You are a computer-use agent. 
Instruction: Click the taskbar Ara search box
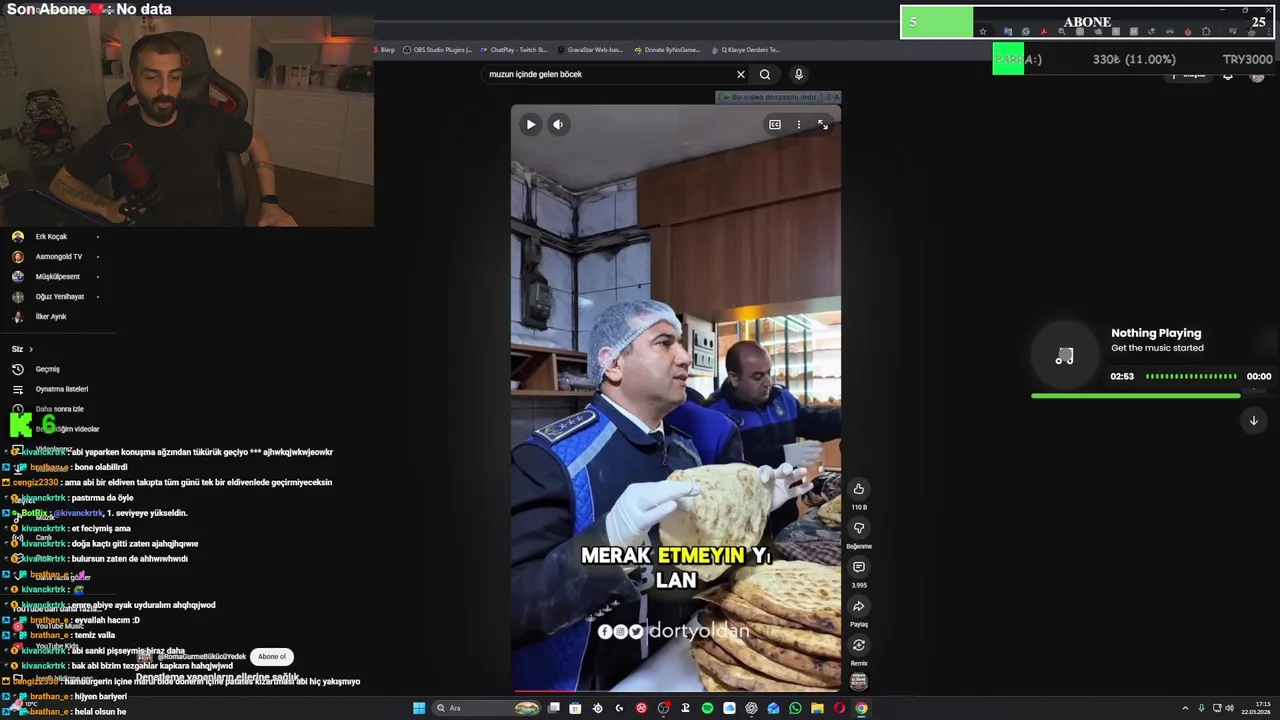point(486,708)
